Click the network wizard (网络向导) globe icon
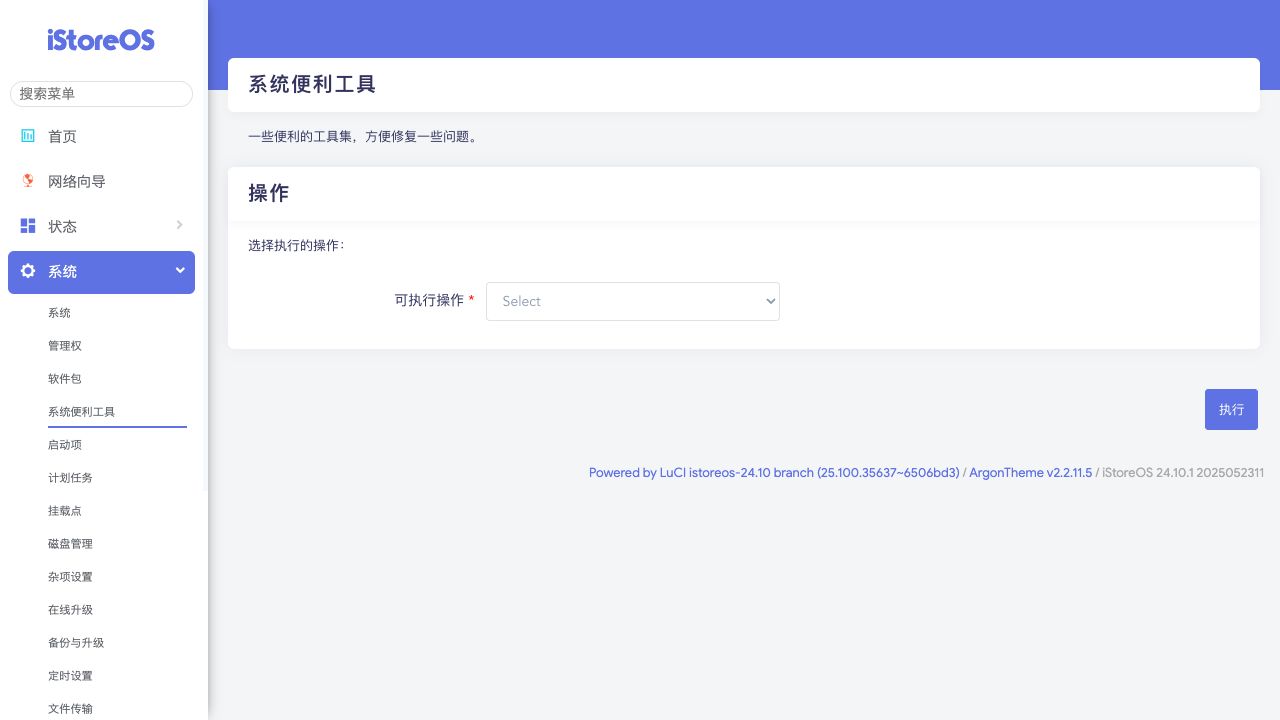 click(28, 181)
